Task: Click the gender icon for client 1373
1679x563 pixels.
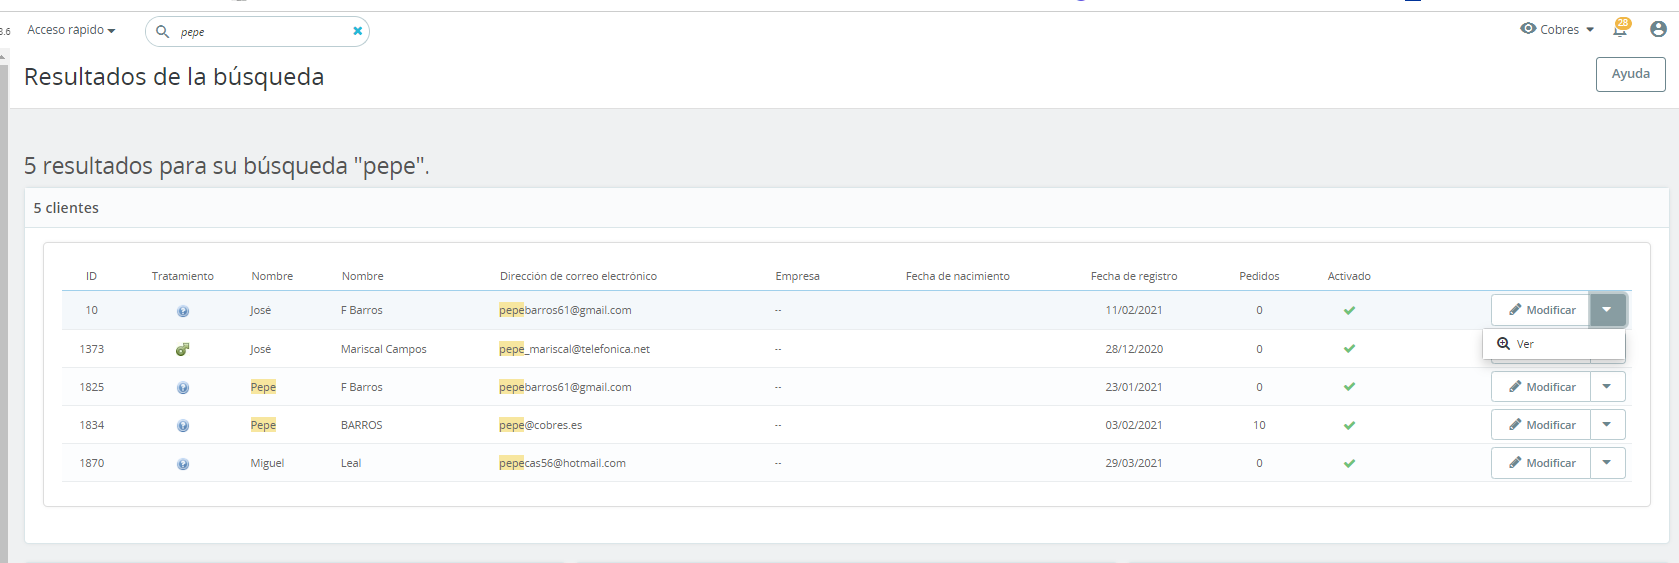Action: 182,349
